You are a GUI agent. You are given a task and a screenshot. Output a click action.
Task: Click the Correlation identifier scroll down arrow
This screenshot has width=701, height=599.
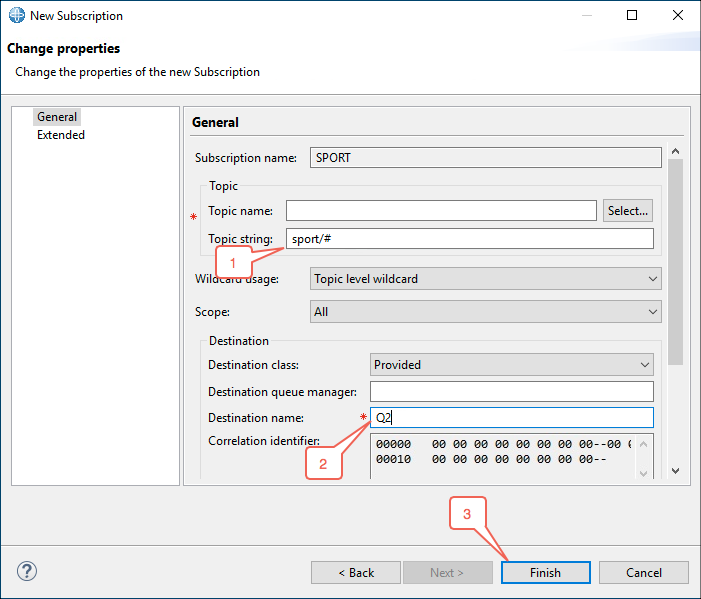[643, 473]
